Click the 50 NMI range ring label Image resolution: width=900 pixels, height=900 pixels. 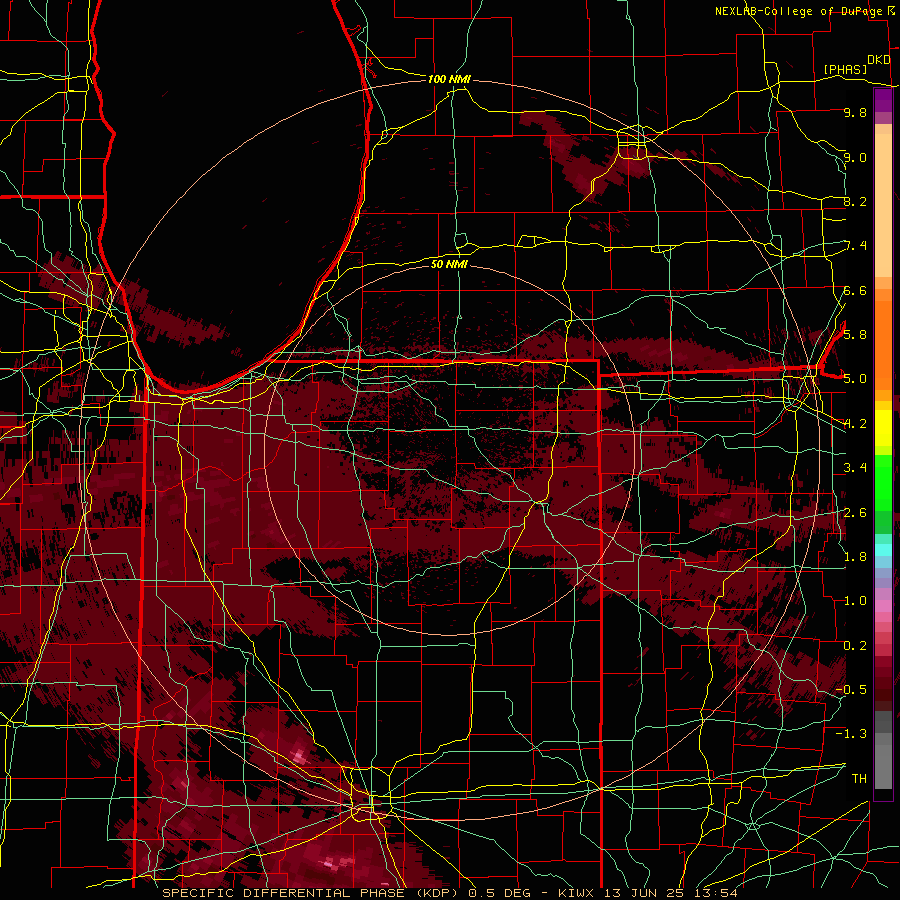pos(449,264)
